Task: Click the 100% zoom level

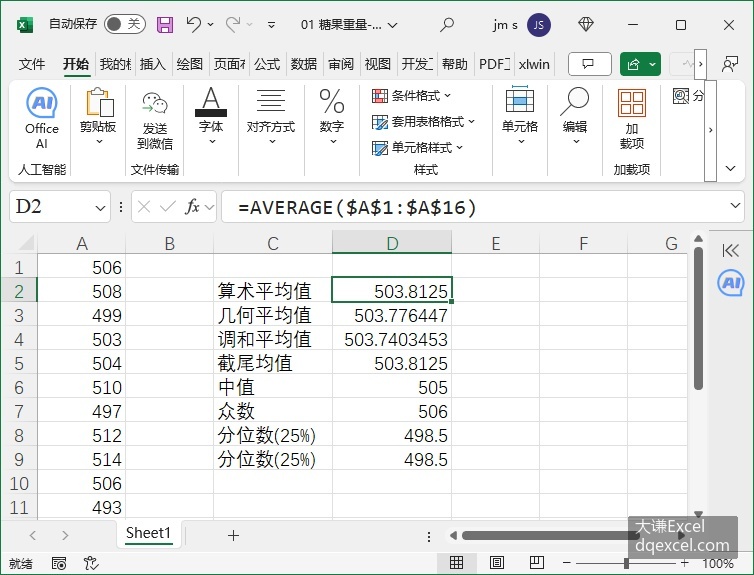Action: [x=718, y=563]
